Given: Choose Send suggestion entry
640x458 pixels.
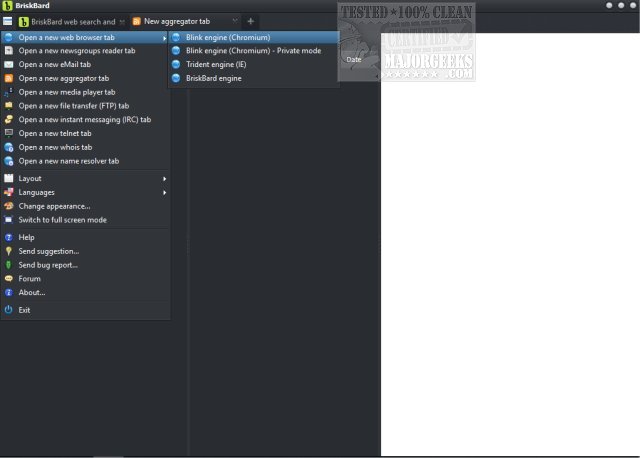Looking at the screenshot, I should pos(85,251).
